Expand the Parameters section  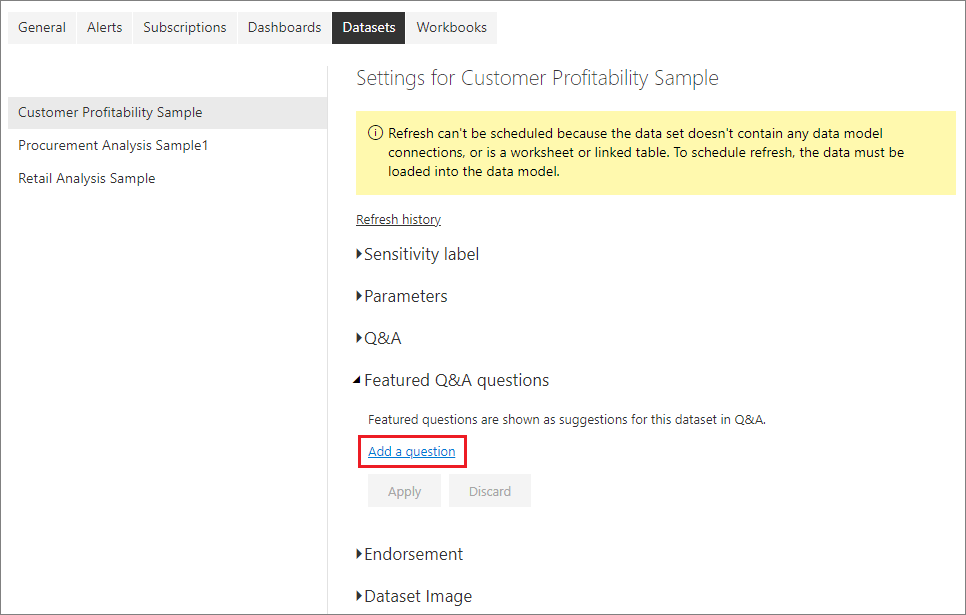(403, 296)
